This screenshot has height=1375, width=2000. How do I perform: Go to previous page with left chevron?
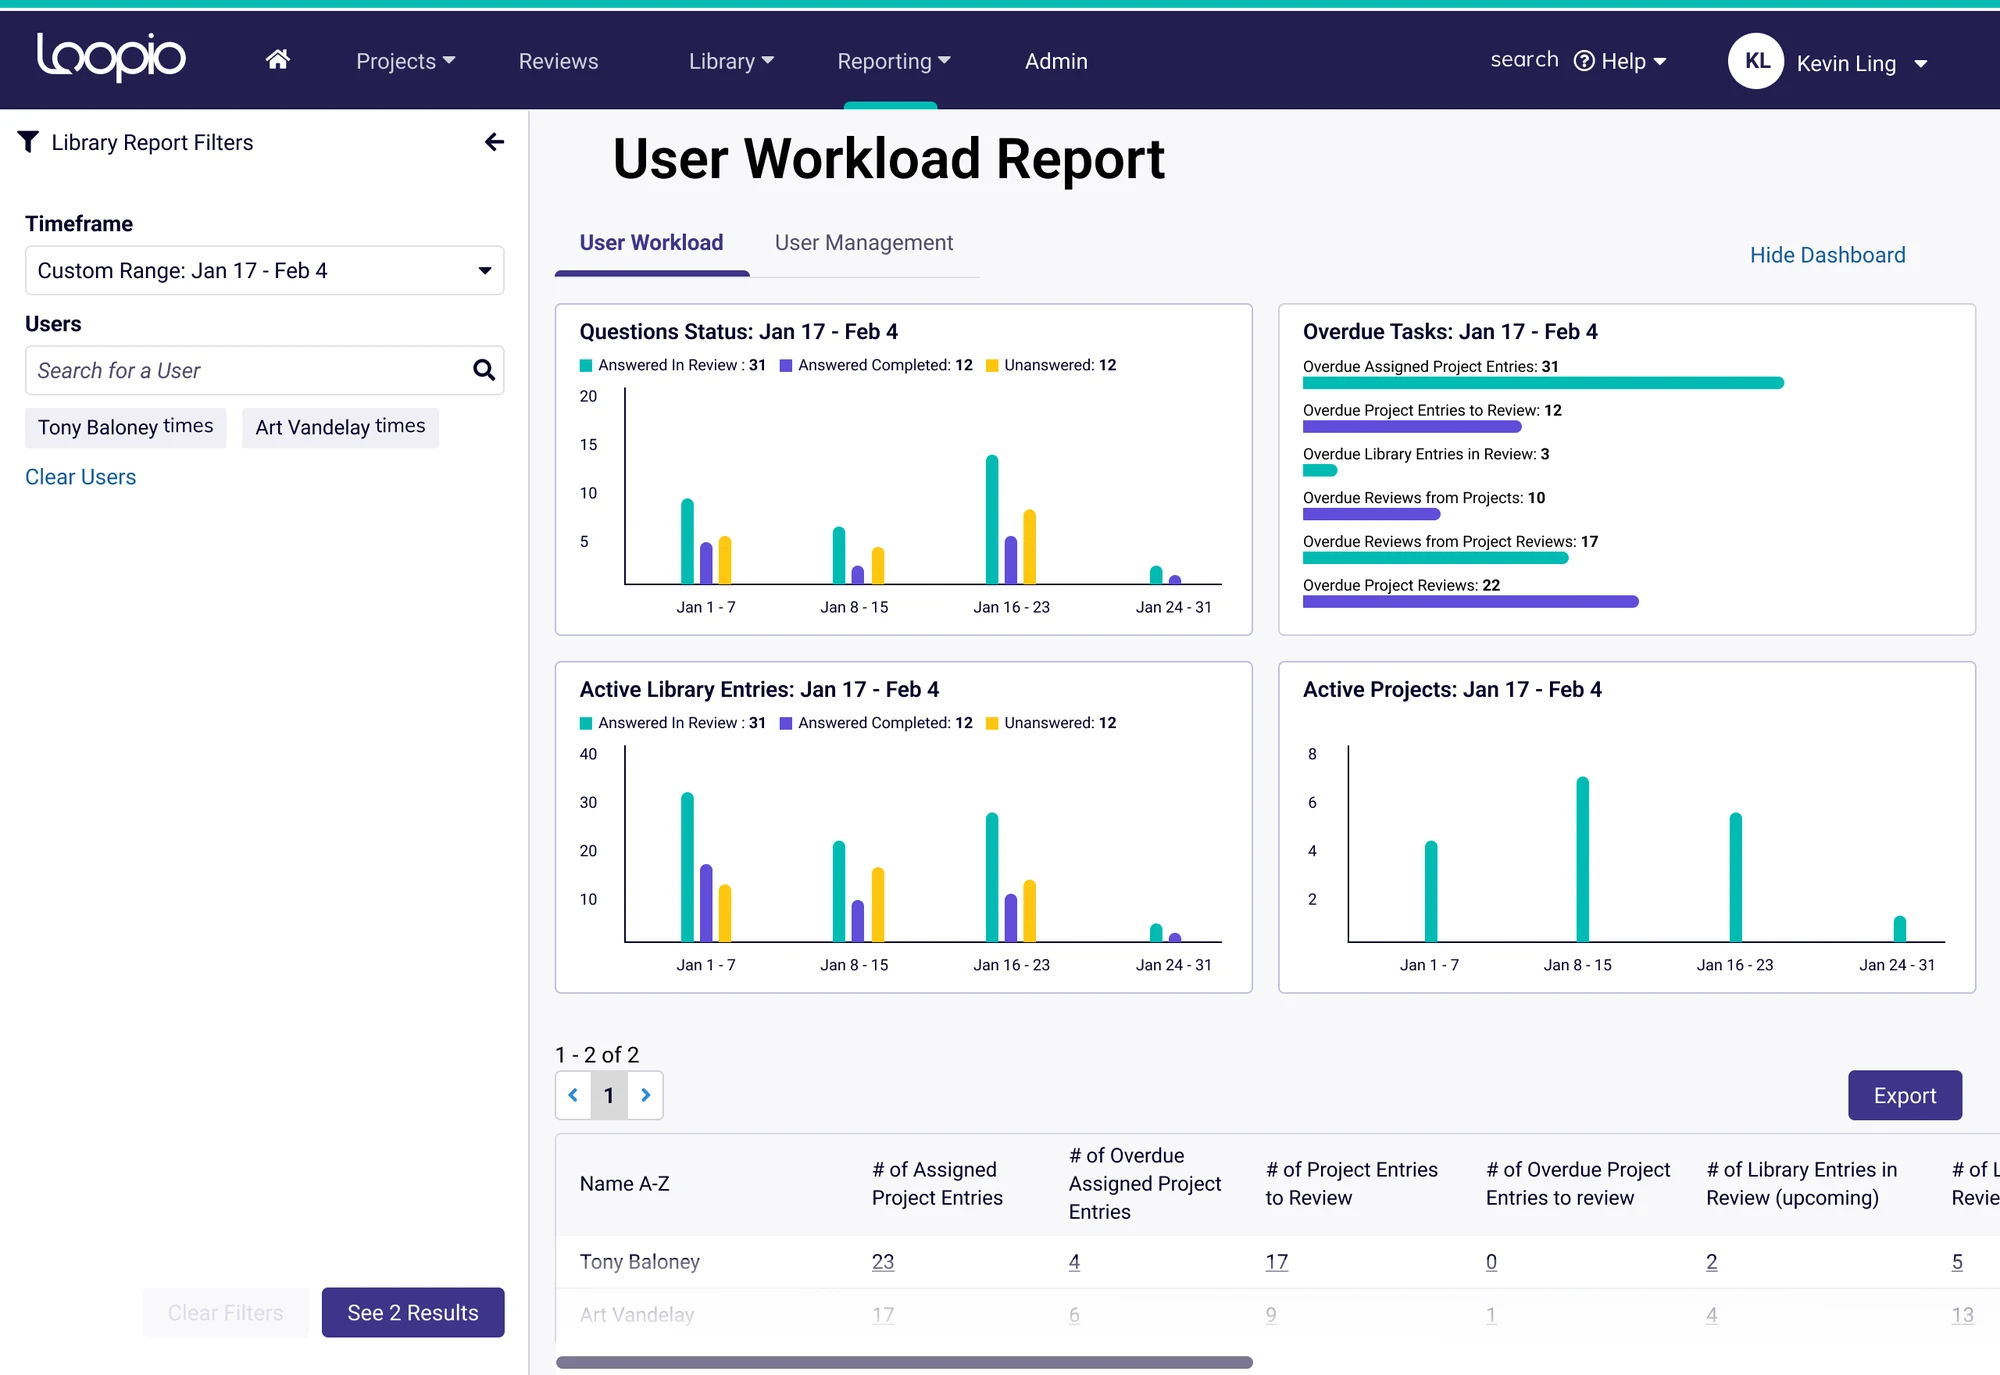pyautogui.click(x=573, y=1095)
